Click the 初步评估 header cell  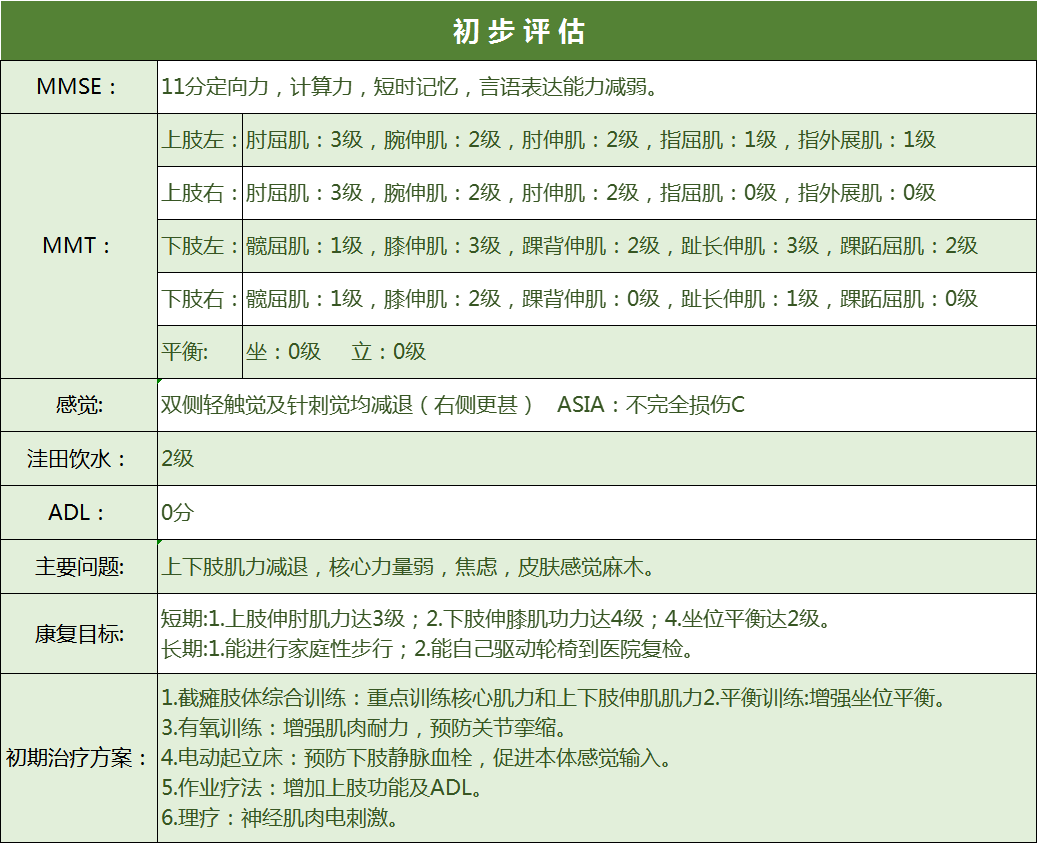pyautogui.click(x=518, y=30)
